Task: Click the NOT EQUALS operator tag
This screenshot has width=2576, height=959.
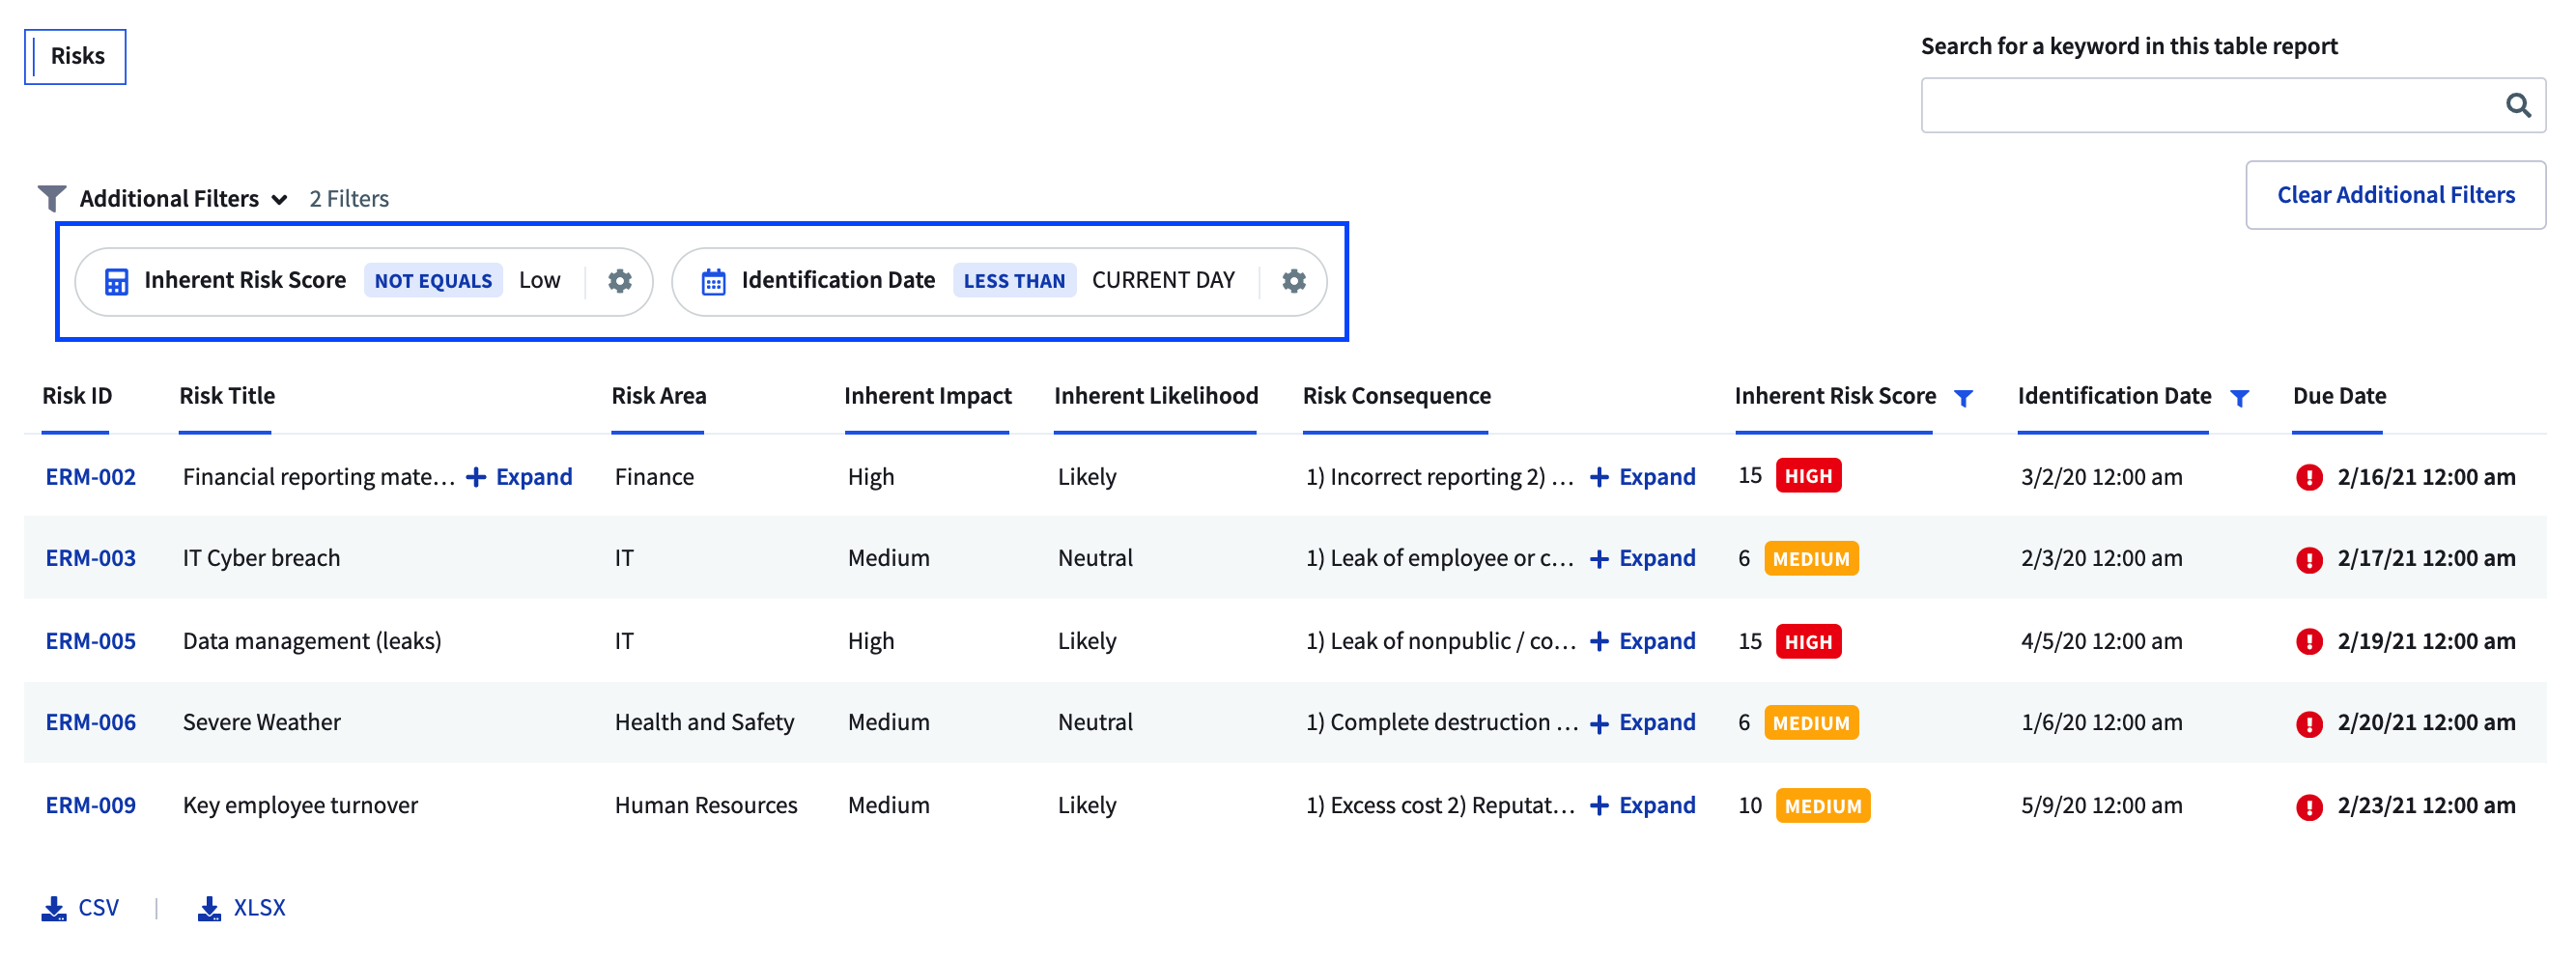Action: [433, 281]
